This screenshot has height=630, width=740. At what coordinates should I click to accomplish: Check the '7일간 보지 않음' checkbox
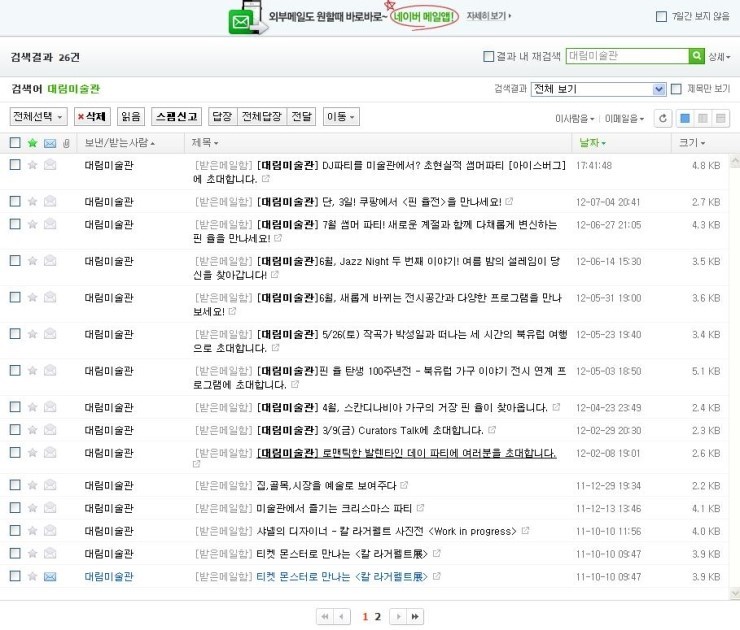pos(661,16)
